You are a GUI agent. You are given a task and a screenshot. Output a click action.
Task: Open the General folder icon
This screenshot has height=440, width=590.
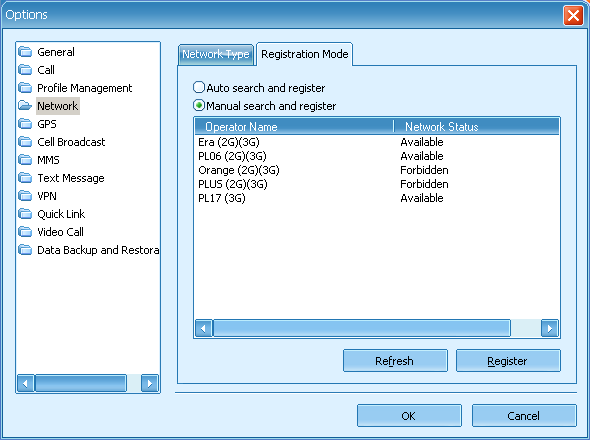coord(25,52)
